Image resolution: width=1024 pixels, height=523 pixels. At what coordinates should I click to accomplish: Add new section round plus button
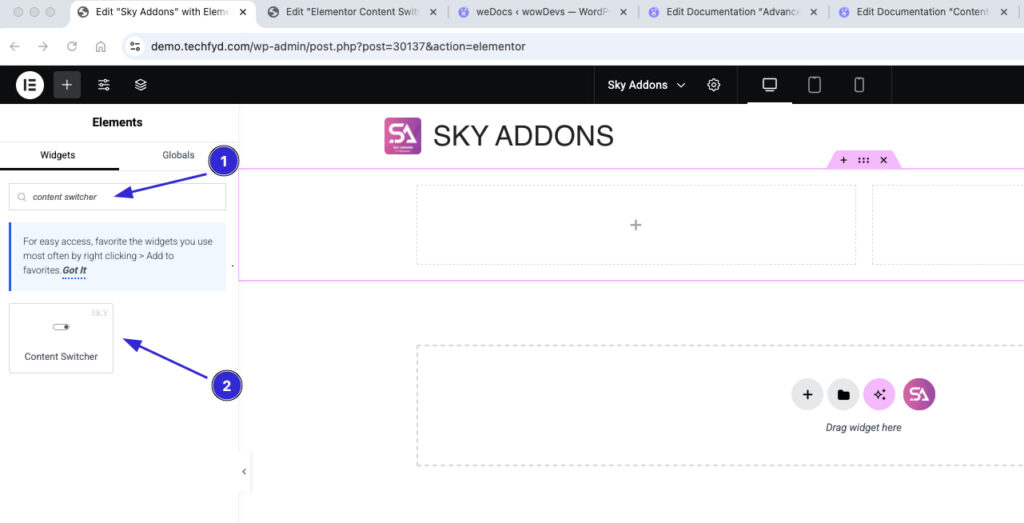click(x=807, y=394)
